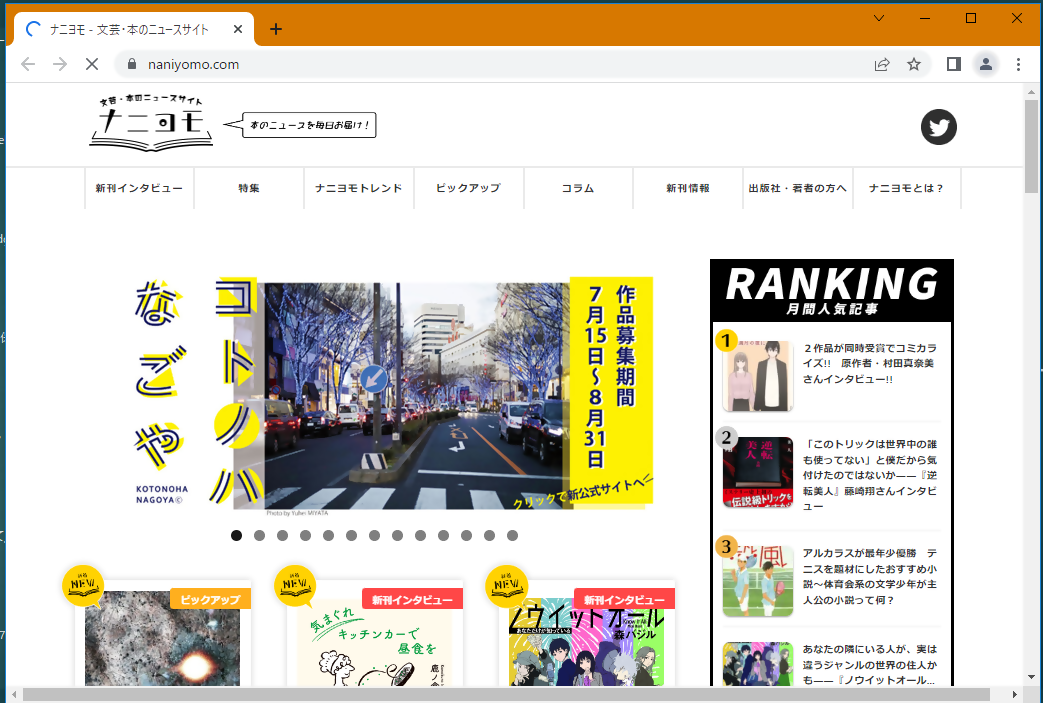Click the ピックアップ label on first card
1043x703 pixels.
210,599
